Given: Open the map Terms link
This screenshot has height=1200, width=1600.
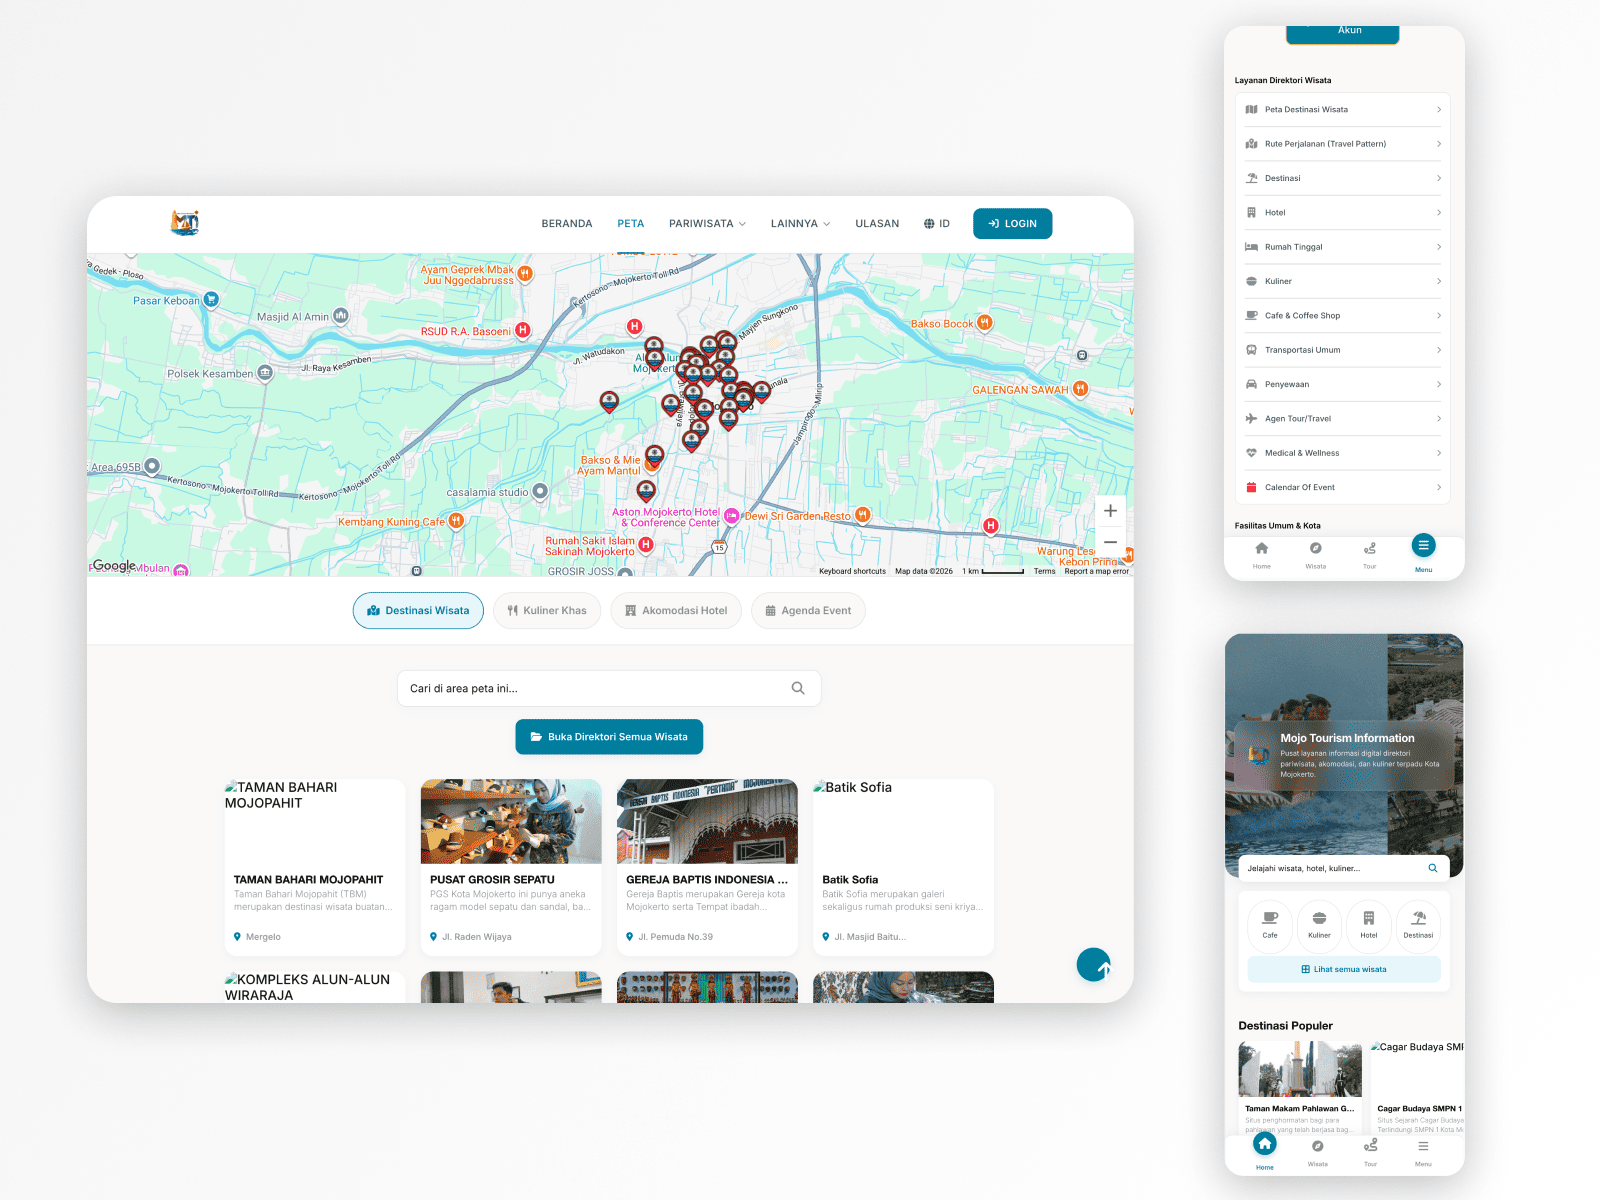Looking at the screenshot, I should pos(1044,571).
